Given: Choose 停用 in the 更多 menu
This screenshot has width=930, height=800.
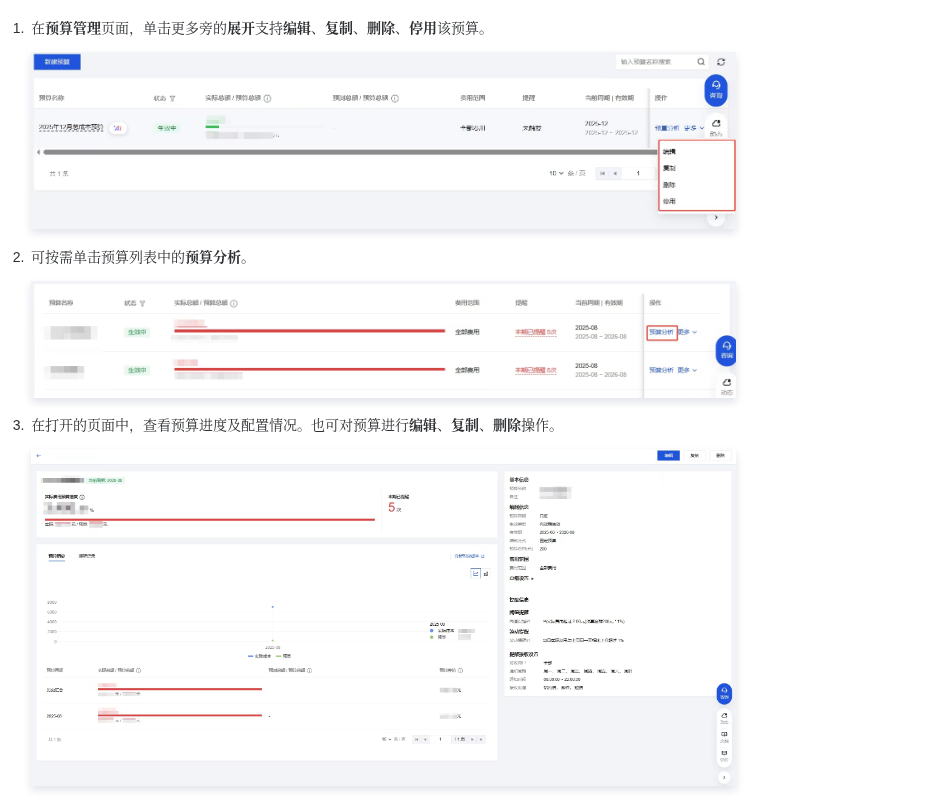Looking at the screenshot, I should (x=669, y=202).
